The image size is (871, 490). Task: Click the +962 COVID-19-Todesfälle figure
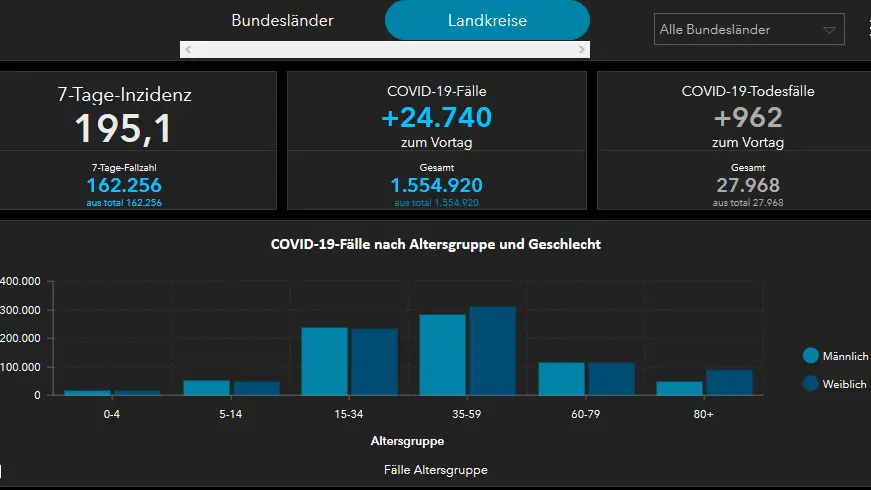pos(747,118)
